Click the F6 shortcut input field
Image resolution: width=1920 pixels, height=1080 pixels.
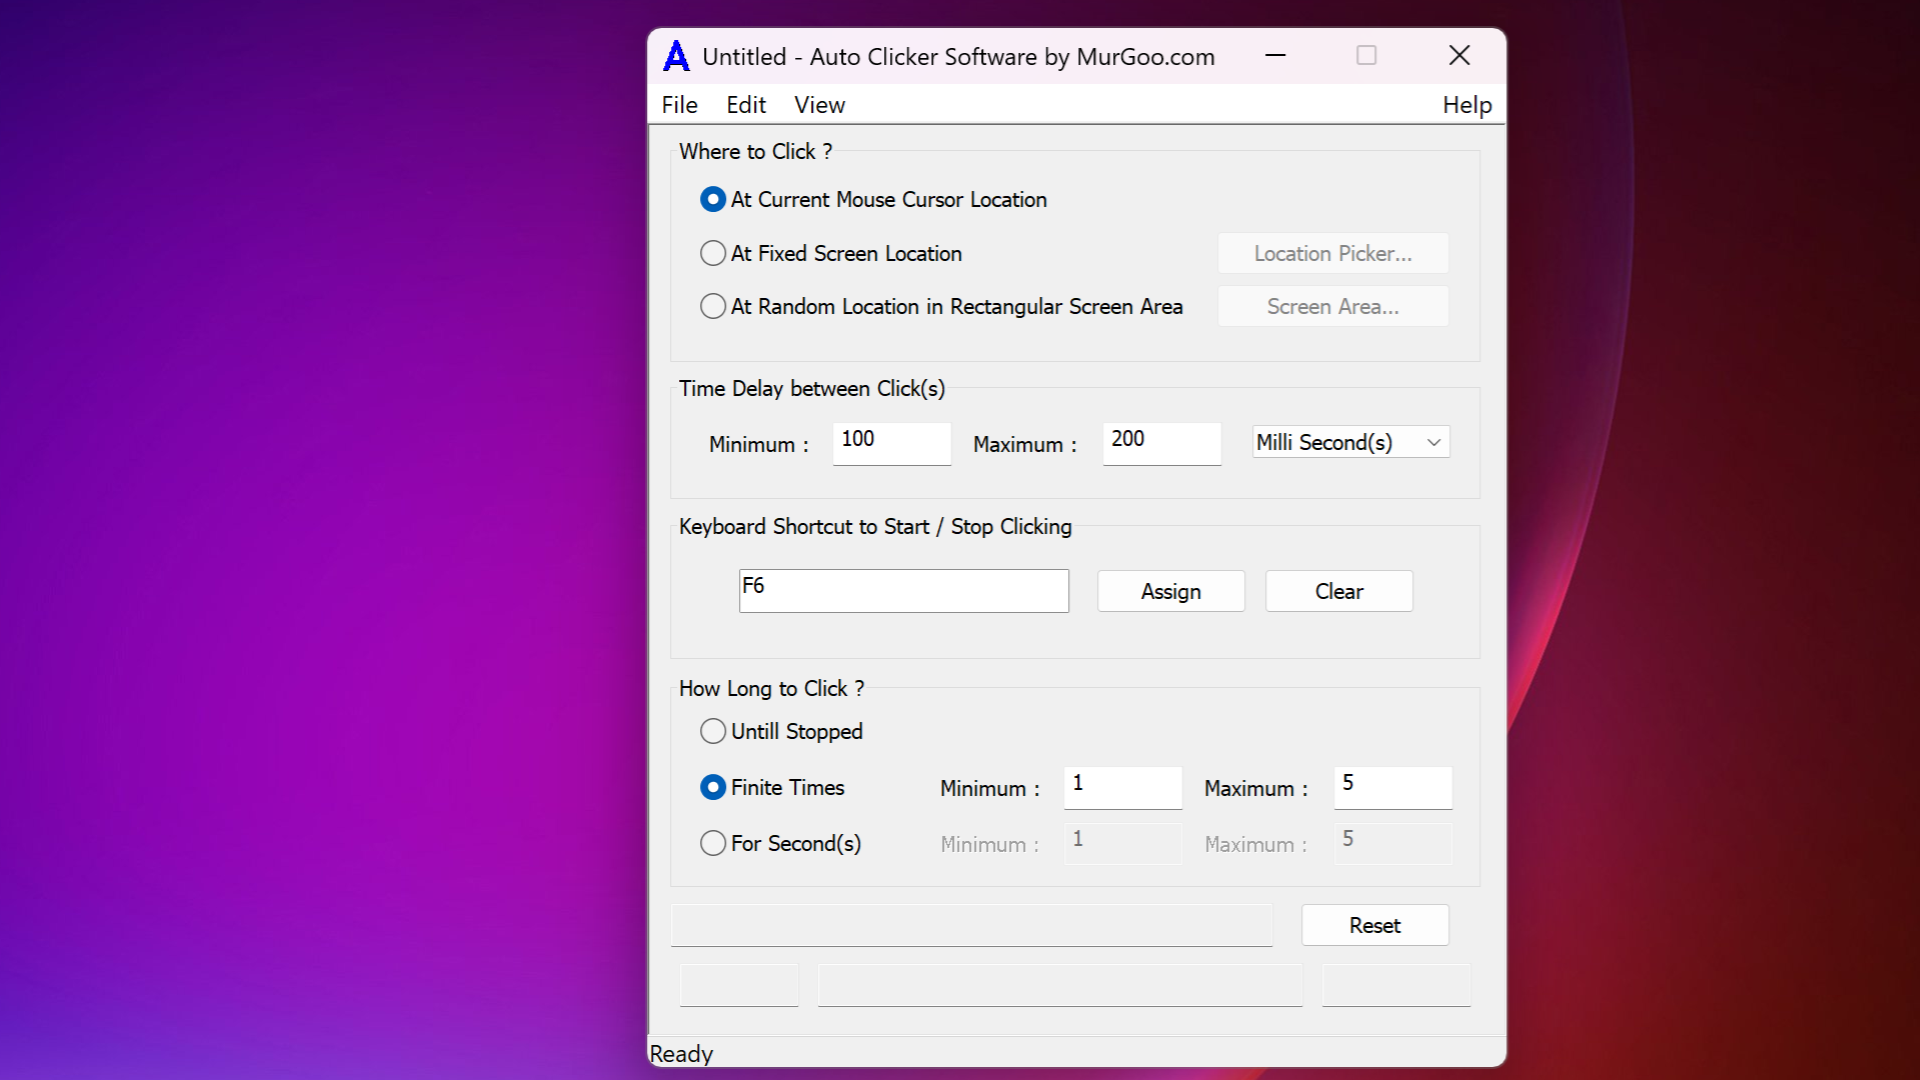(x=902, y=590)
